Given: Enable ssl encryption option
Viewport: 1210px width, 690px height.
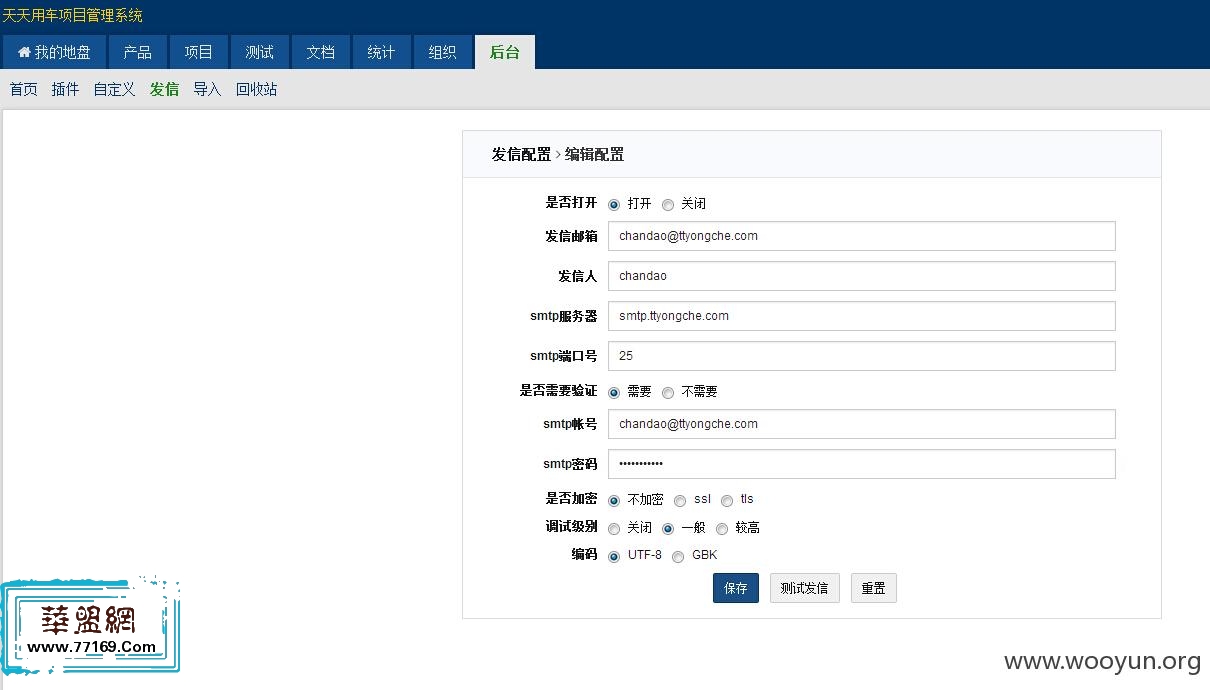Looking at the screenshot, I should click(x=680, y=500).
